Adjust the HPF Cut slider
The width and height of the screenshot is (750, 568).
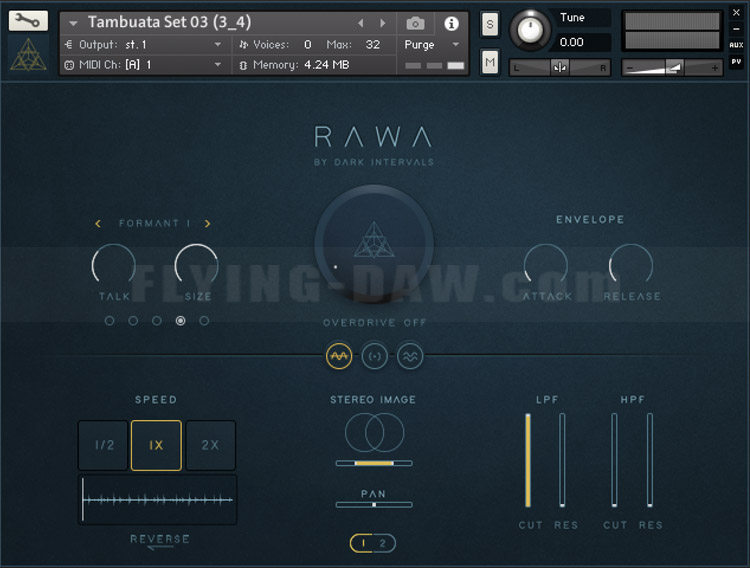coord(614,460)
